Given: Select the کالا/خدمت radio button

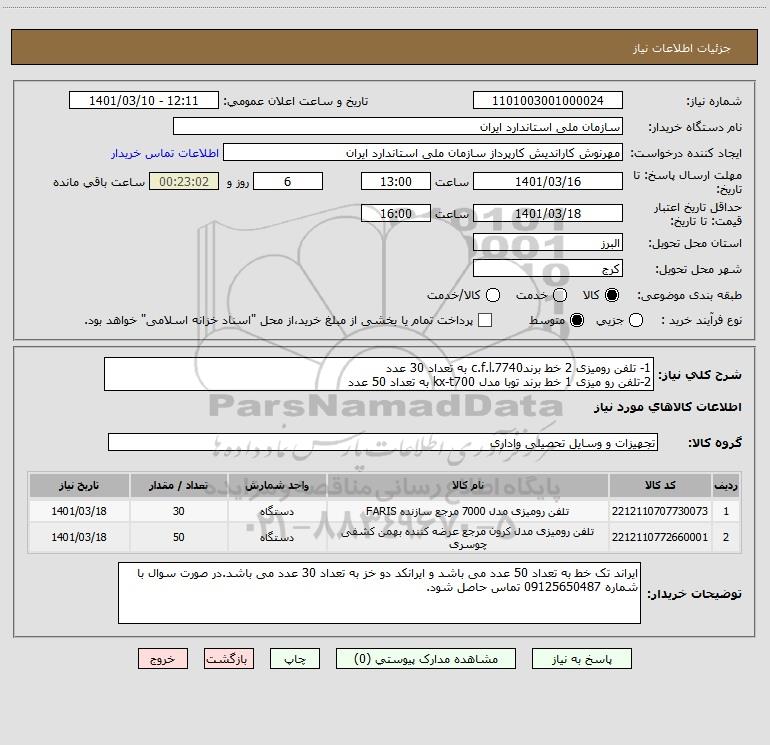Looking at the screenshot, I should pos(493,295).
